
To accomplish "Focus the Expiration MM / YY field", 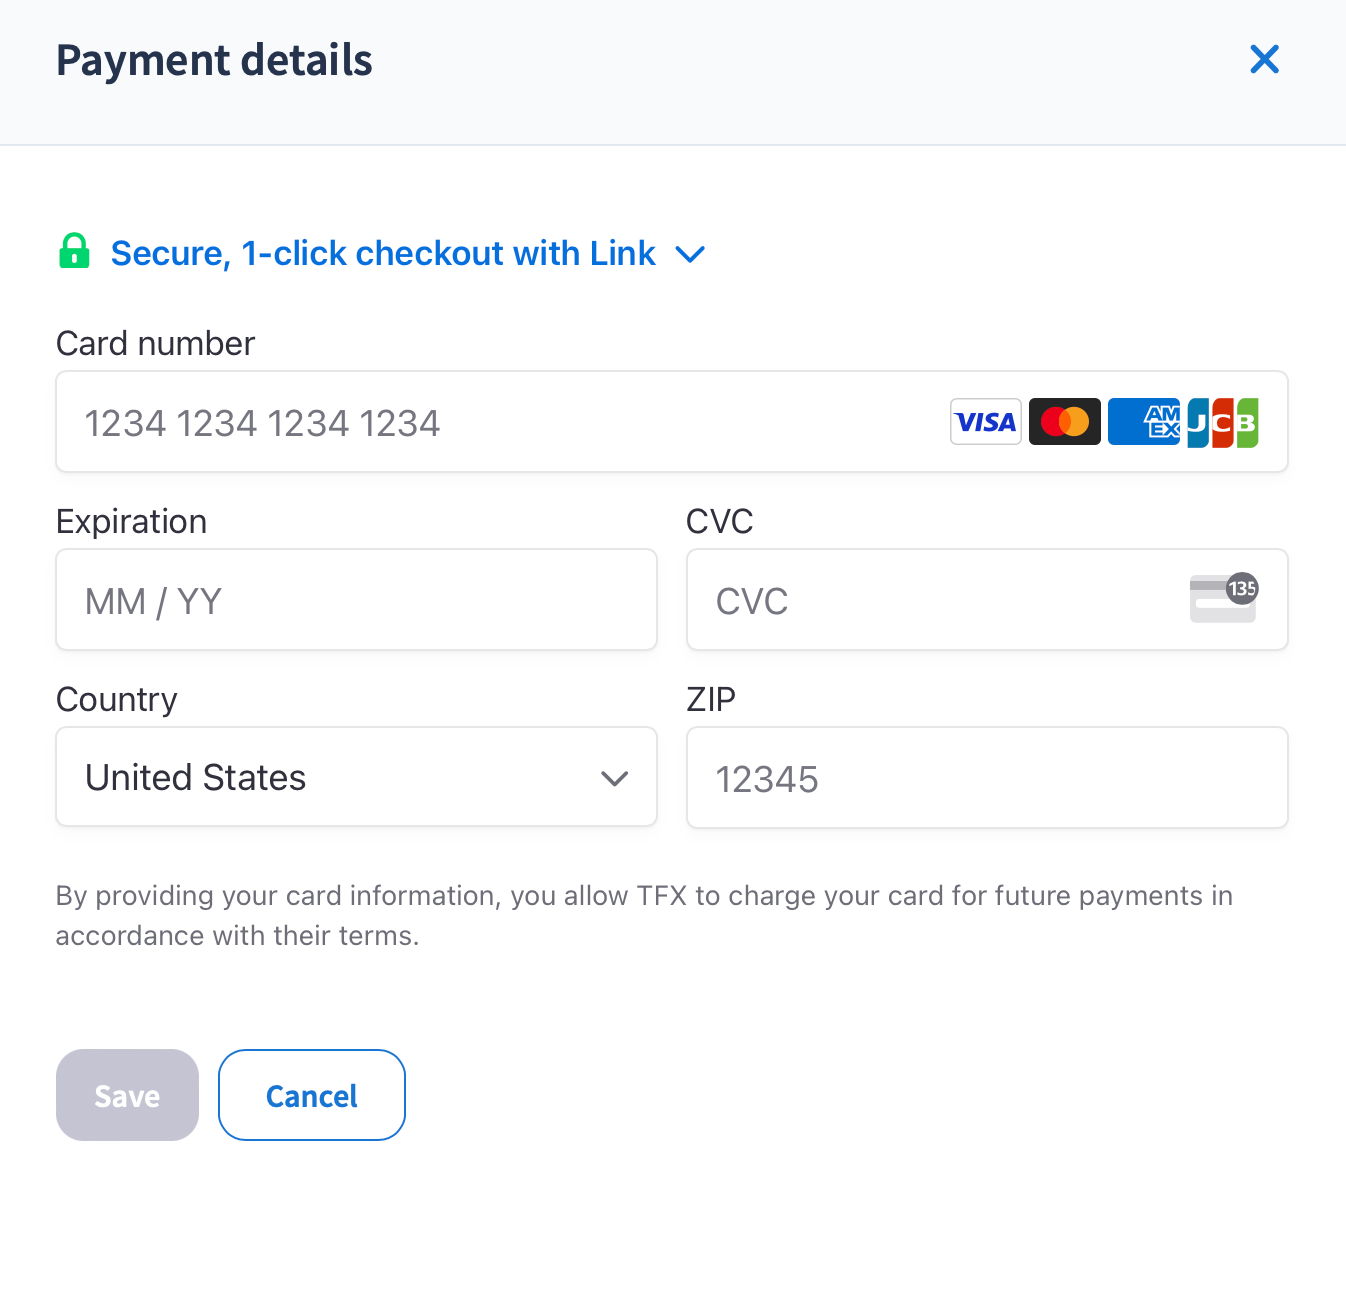I will tap(356, 600).
